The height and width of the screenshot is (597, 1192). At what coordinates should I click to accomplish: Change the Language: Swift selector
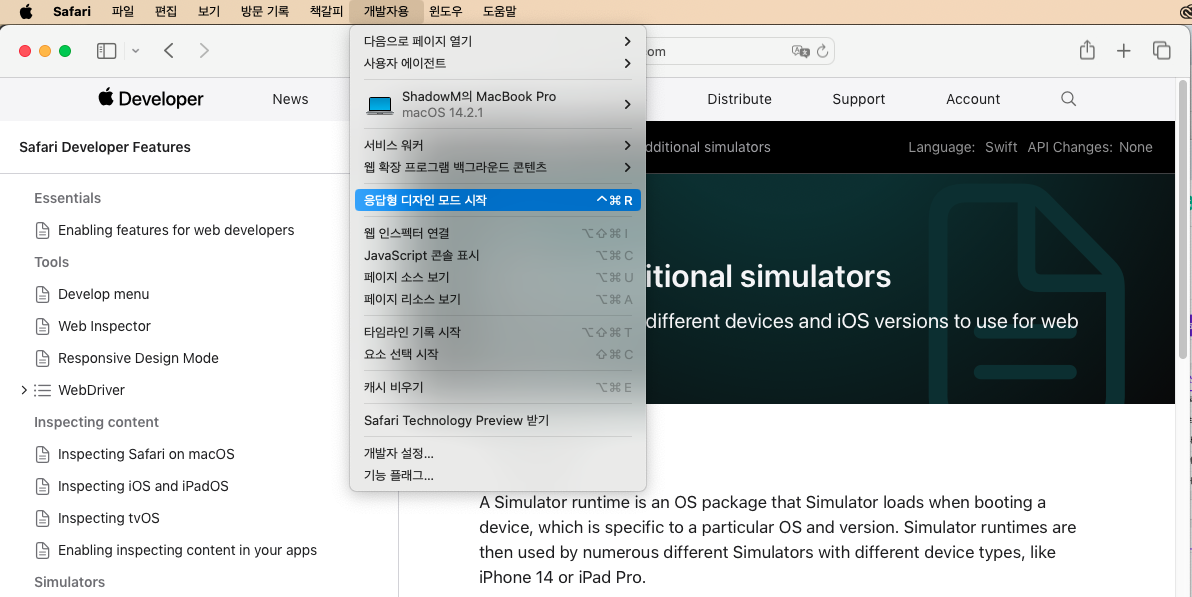[962, 147]
